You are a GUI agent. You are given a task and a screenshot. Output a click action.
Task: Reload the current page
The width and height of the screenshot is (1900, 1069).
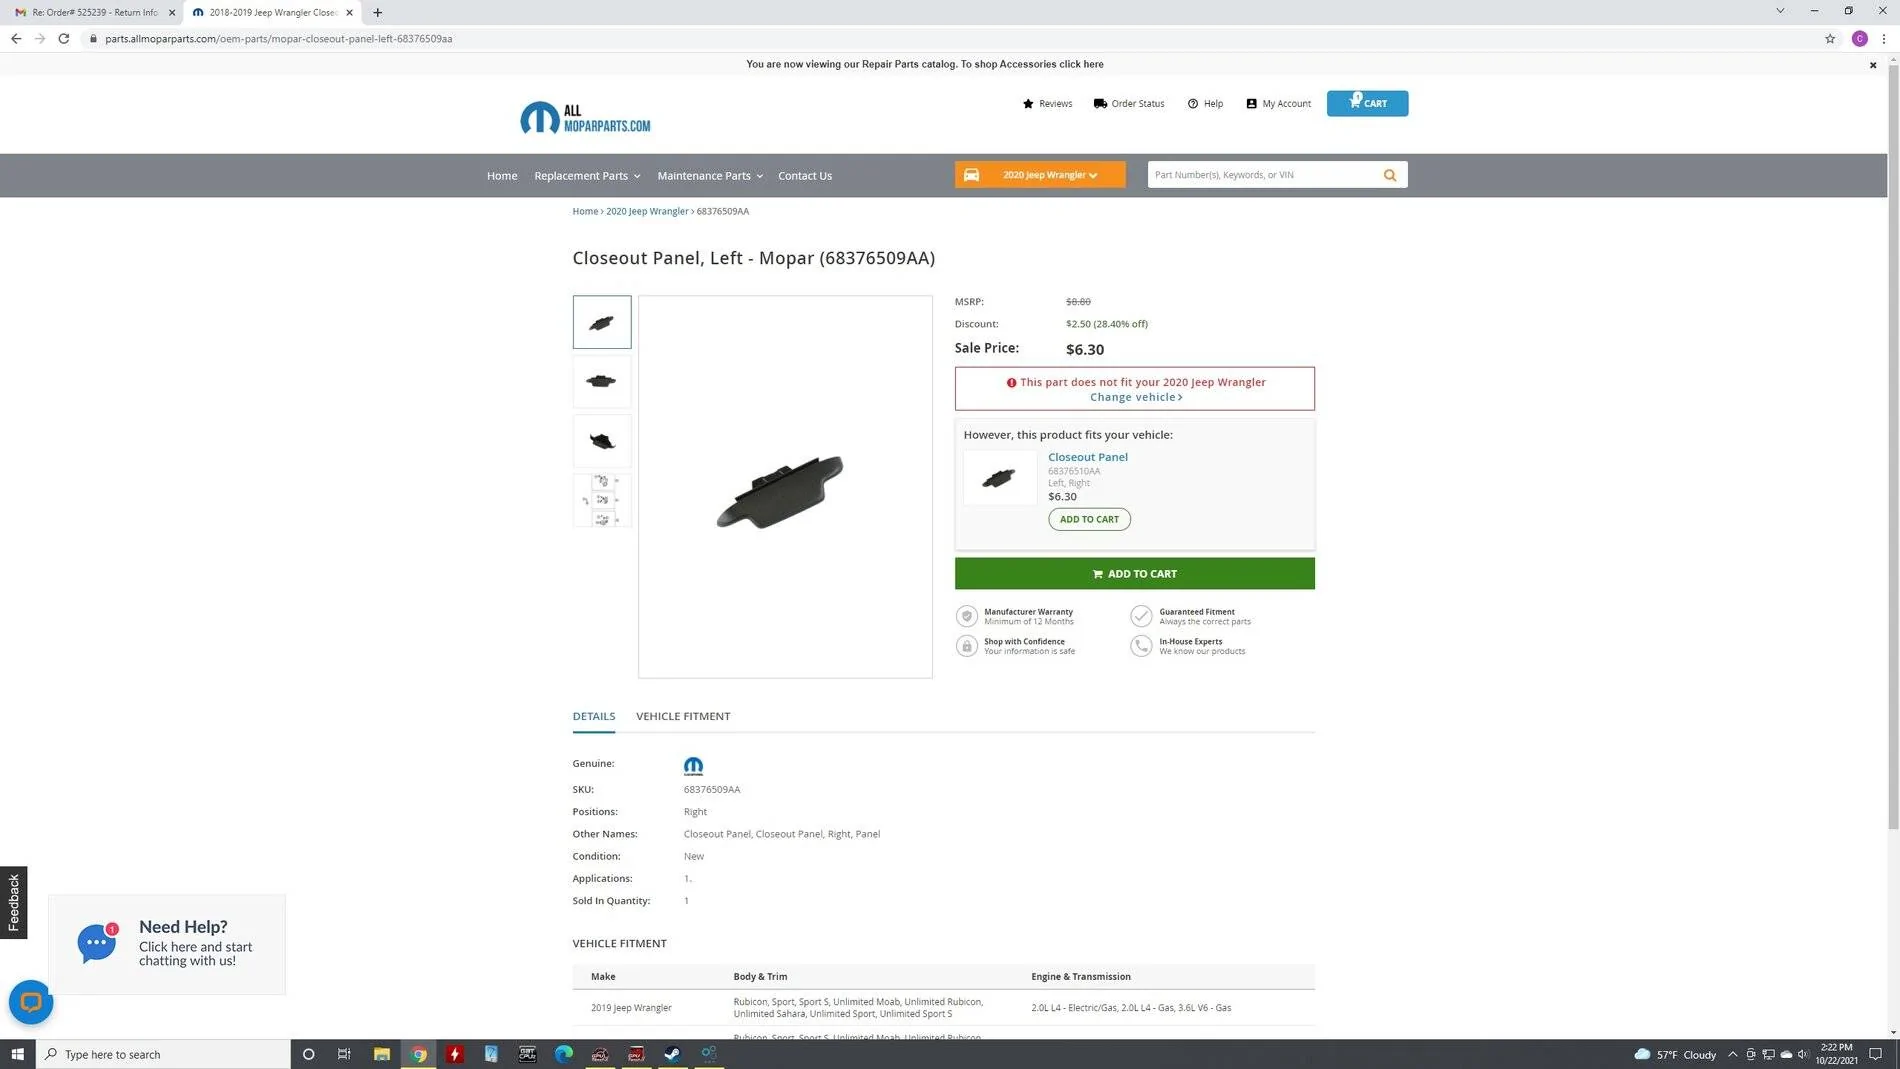point(64,39)
